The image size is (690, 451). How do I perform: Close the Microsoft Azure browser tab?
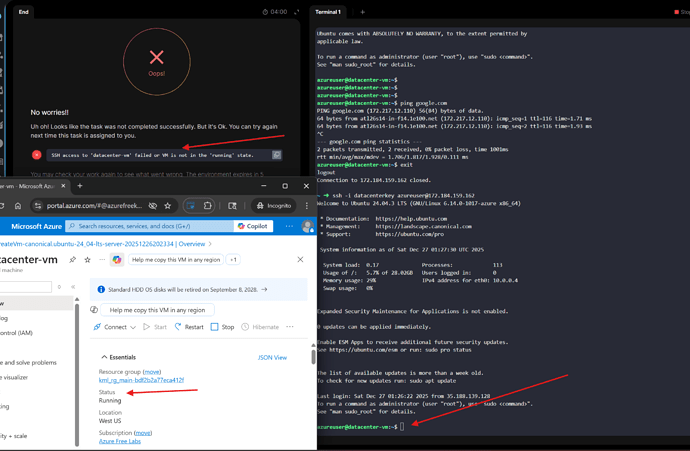point(63,186)
